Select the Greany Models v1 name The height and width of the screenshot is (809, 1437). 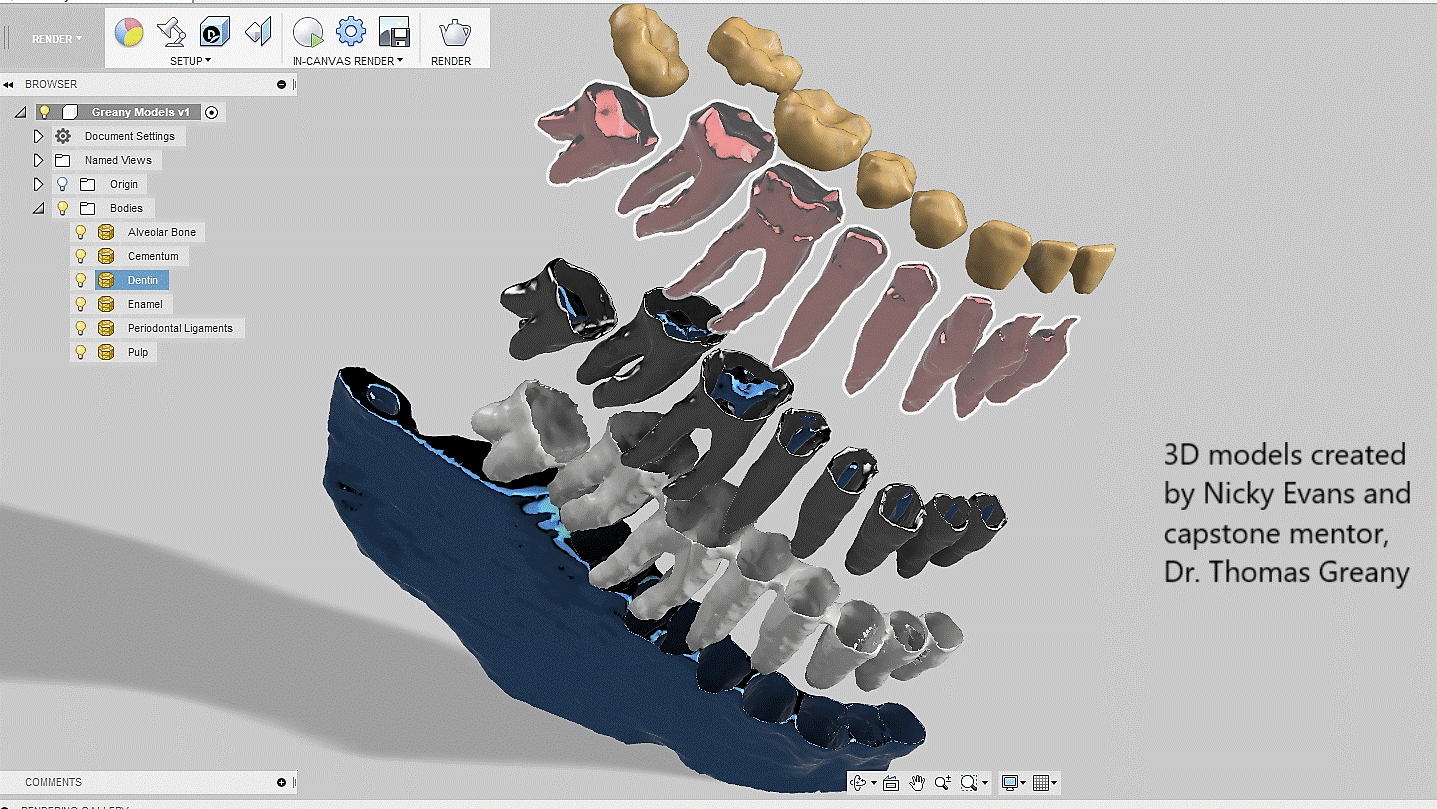(x=140, y=112)
